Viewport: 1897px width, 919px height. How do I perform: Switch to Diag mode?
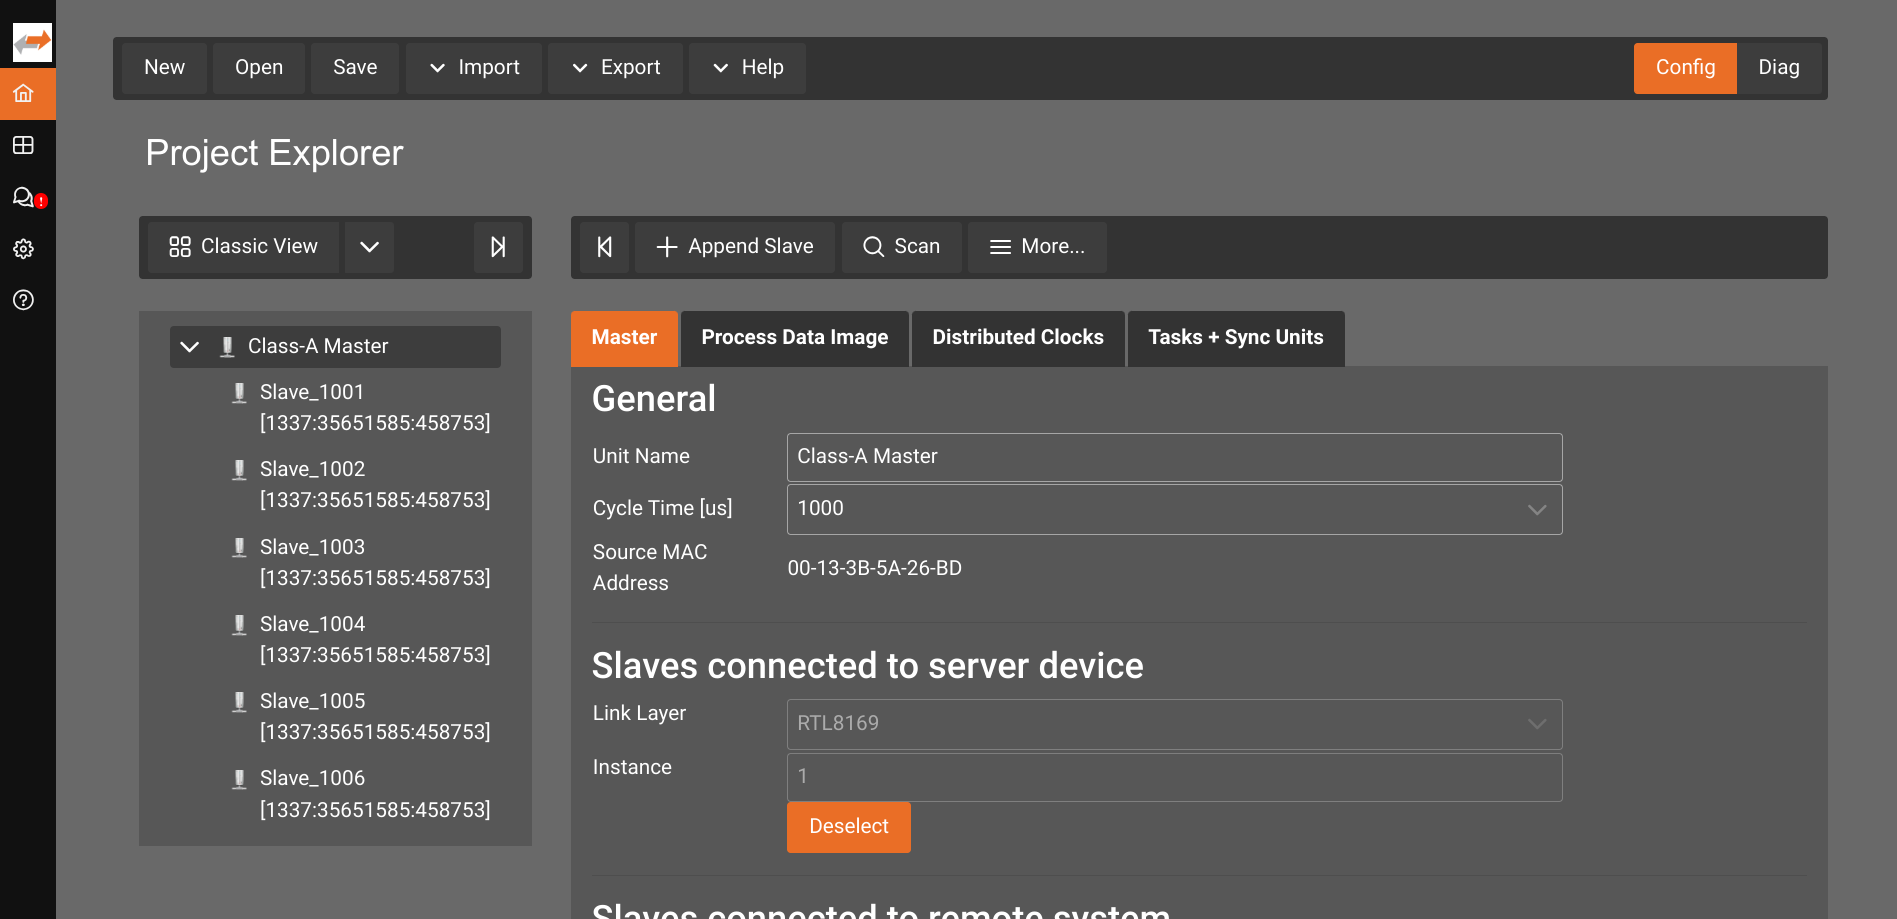click(x=1778, y=68)
